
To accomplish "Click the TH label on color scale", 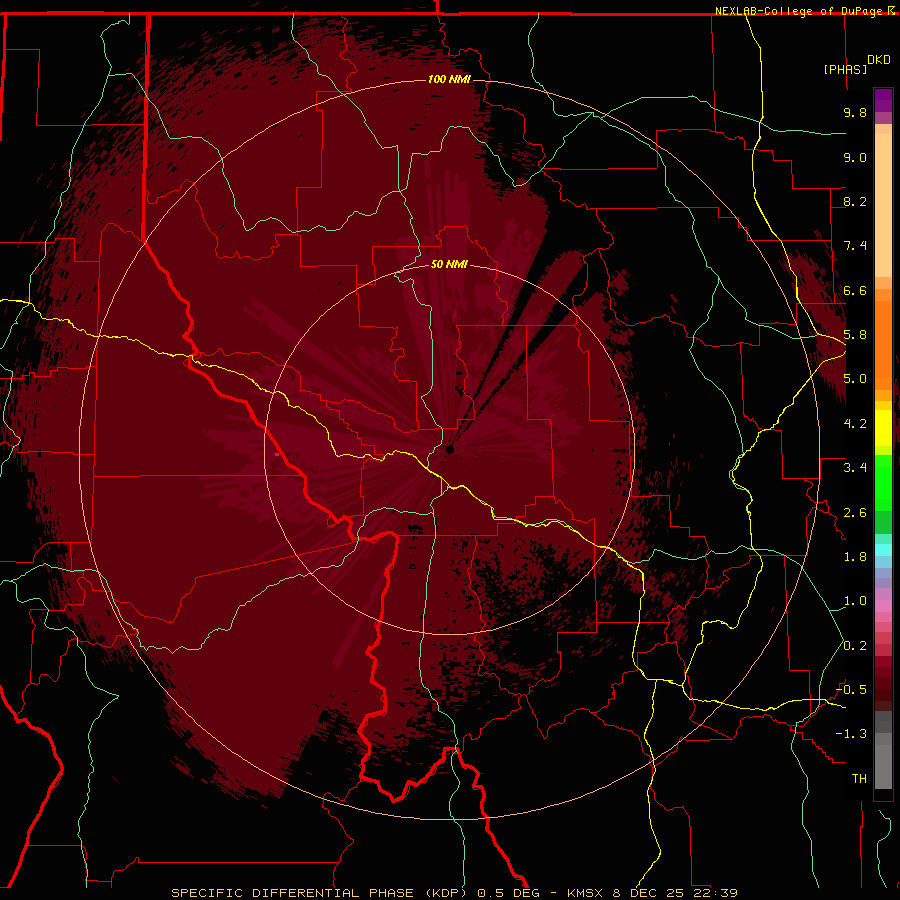I will click(859, 779).
